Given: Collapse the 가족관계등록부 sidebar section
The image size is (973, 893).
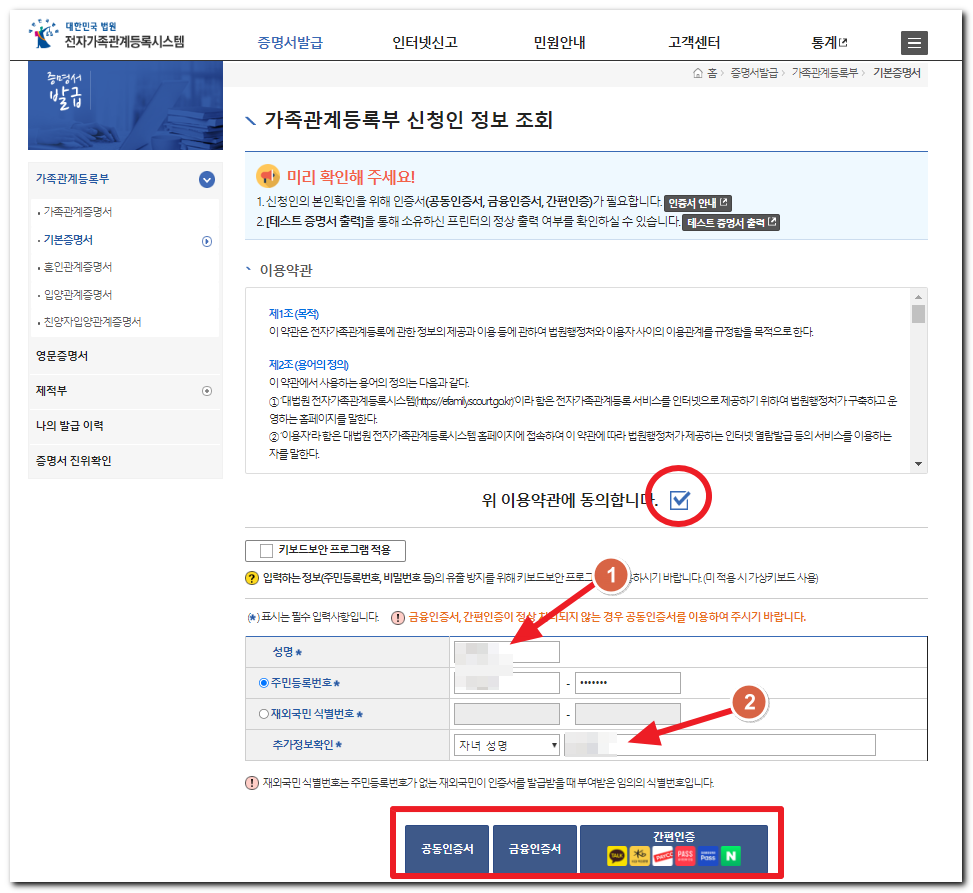Looking at the screenshot, I should 206,180.
